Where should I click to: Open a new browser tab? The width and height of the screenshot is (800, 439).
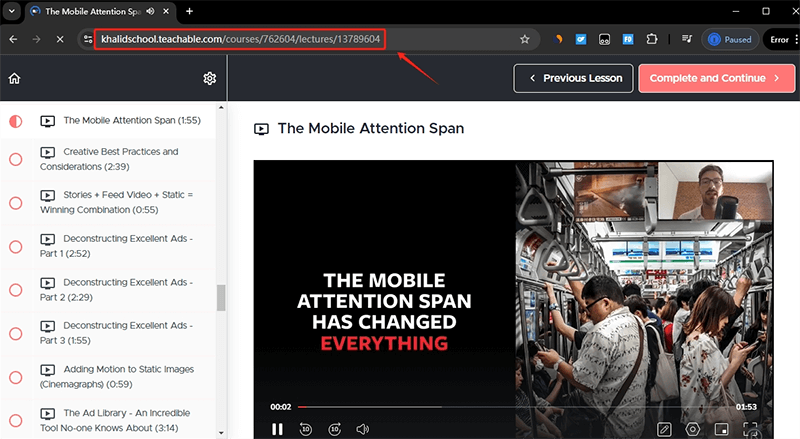(x=189, y=11)
